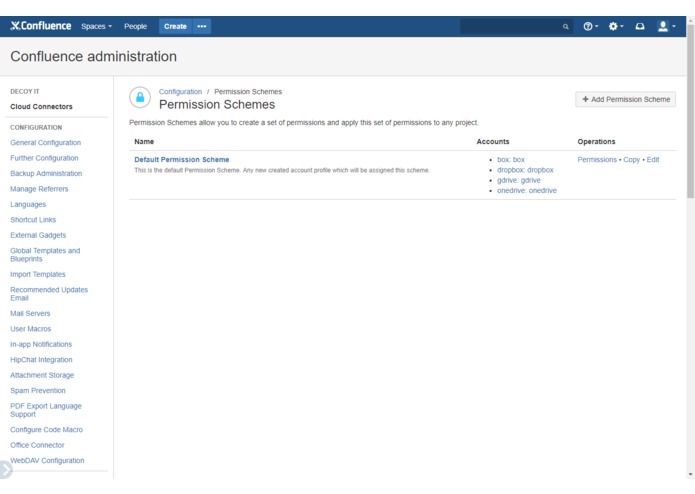695x494 pixels.
Task: Open Configure Code Macro sidebar item
Action: (46, 429)
